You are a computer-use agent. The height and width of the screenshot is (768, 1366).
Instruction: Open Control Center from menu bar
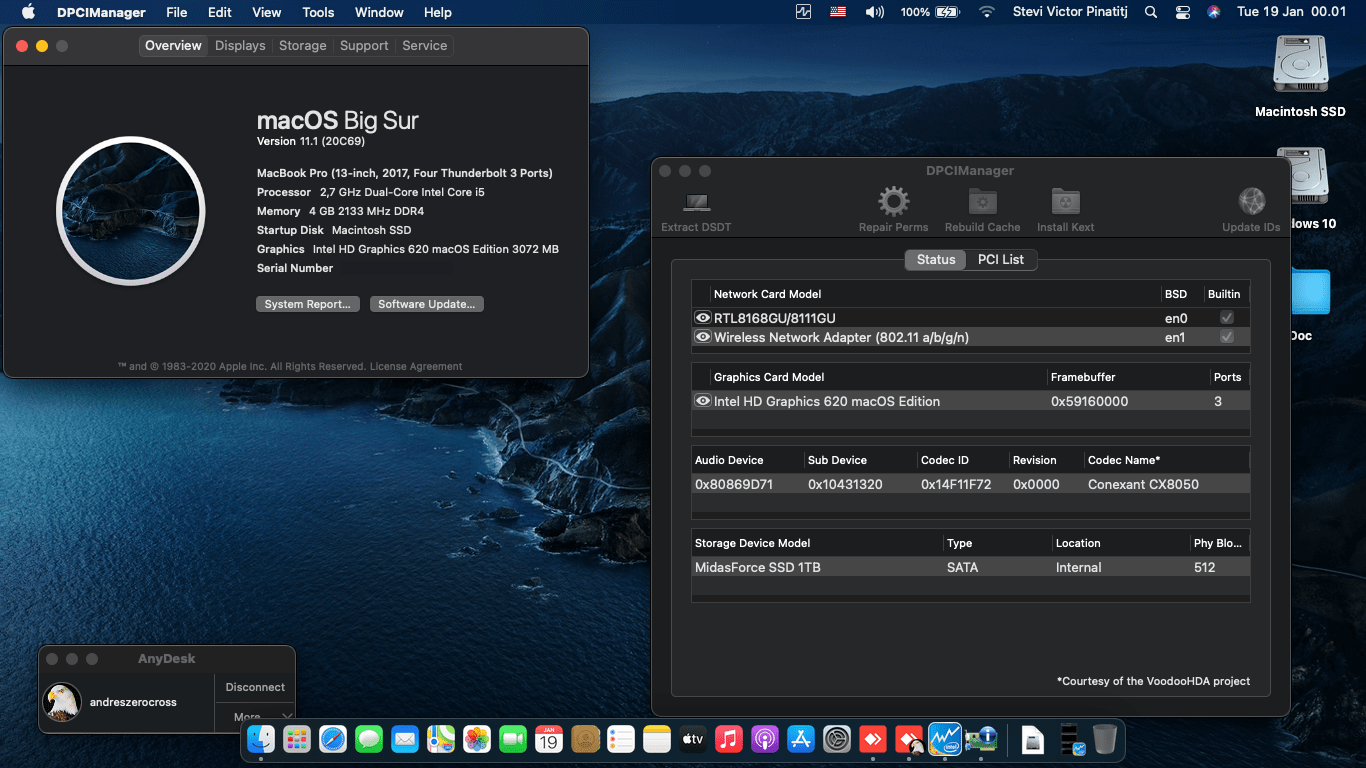click(1183, 12)
